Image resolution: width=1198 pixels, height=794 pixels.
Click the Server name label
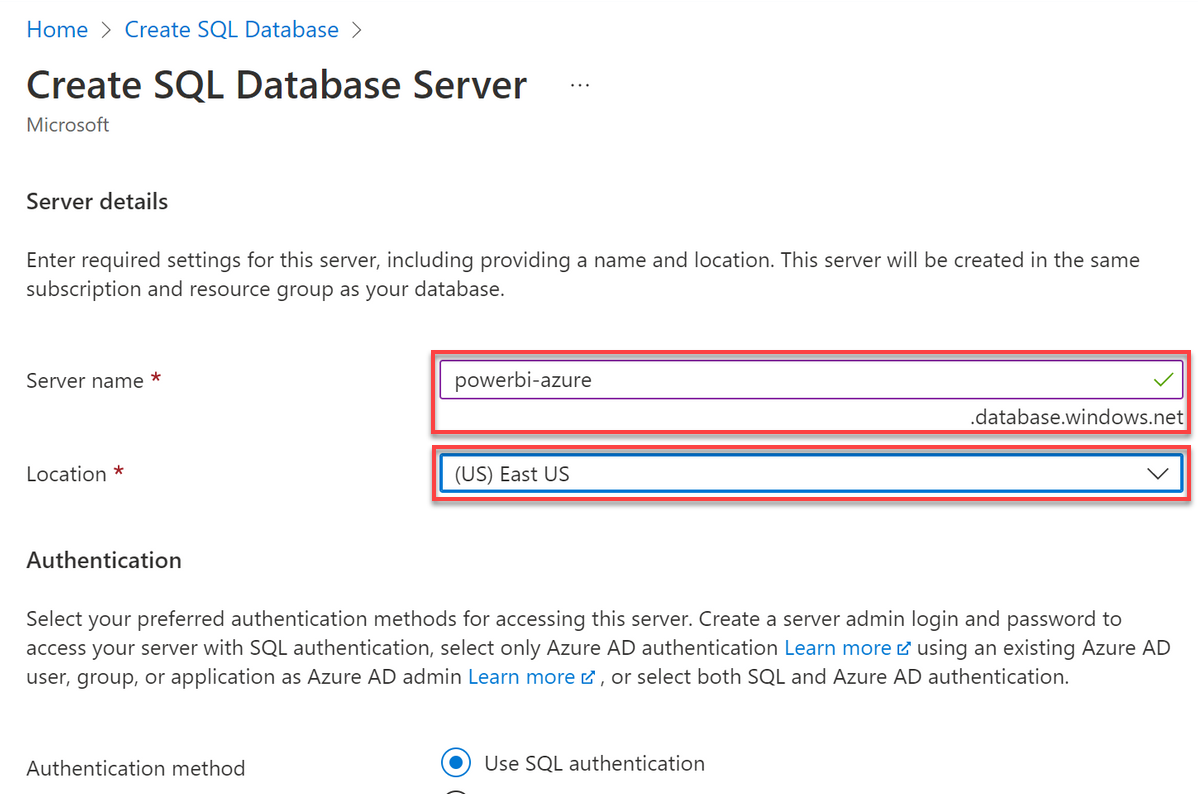(85, 381)
